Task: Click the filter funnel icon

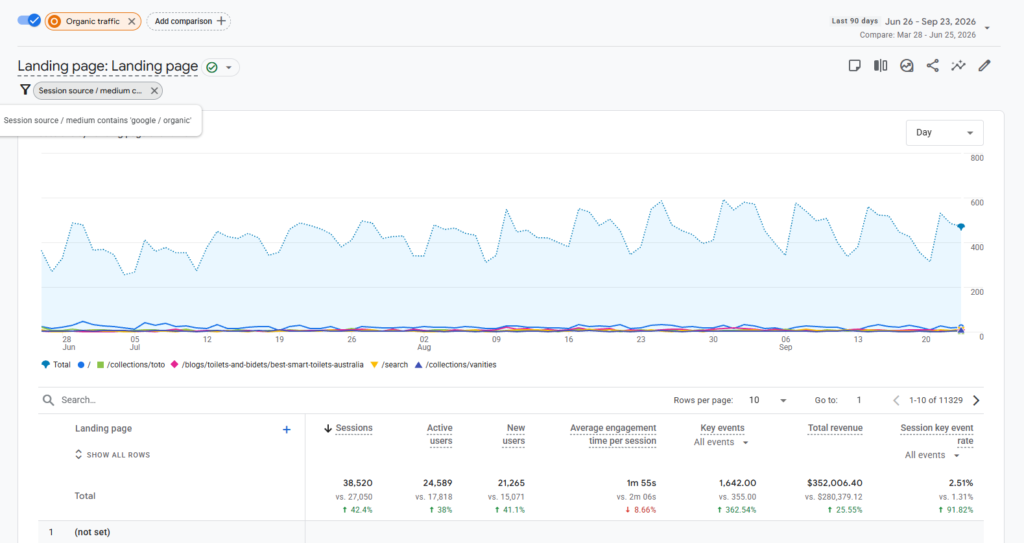Action: coord(25,90)
